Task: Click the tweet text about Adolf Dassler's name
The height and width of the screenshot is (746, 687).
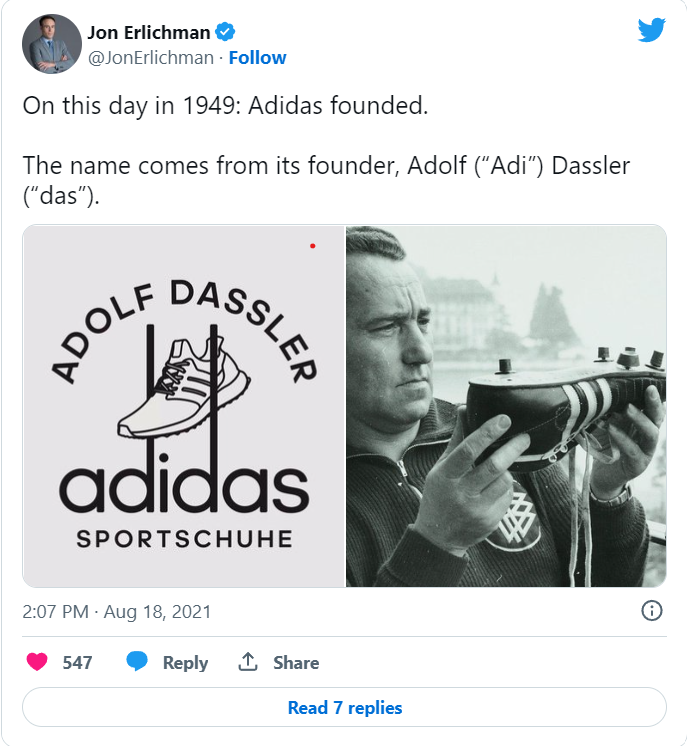Action: pos(326,180)
